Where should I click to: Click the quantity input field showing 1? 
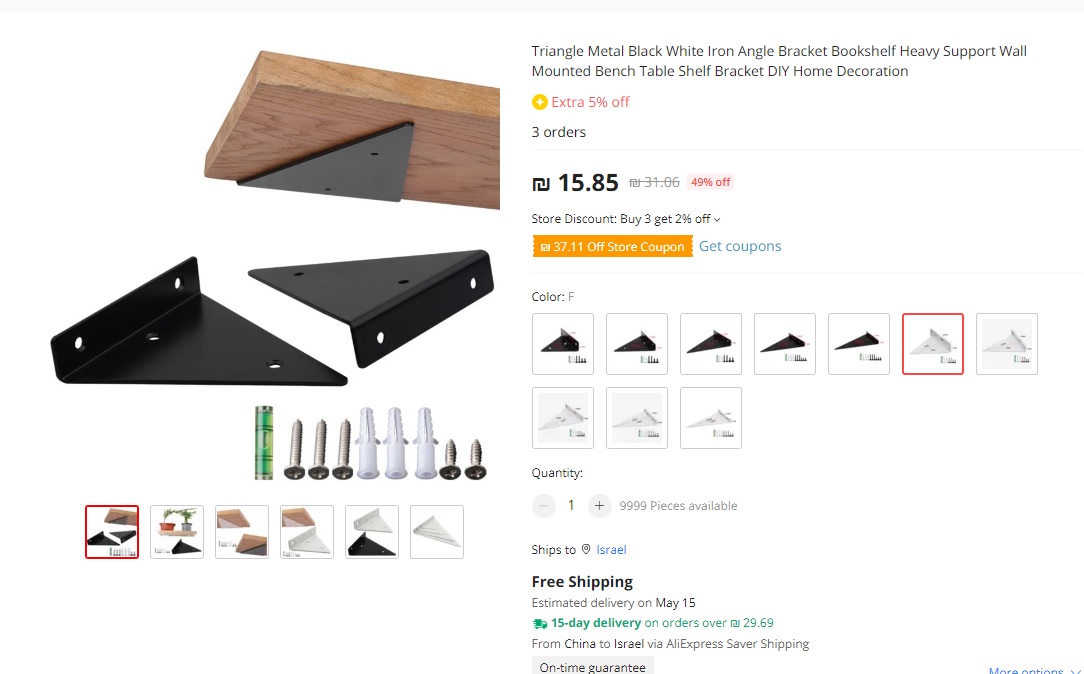click(x=571, y=506)
